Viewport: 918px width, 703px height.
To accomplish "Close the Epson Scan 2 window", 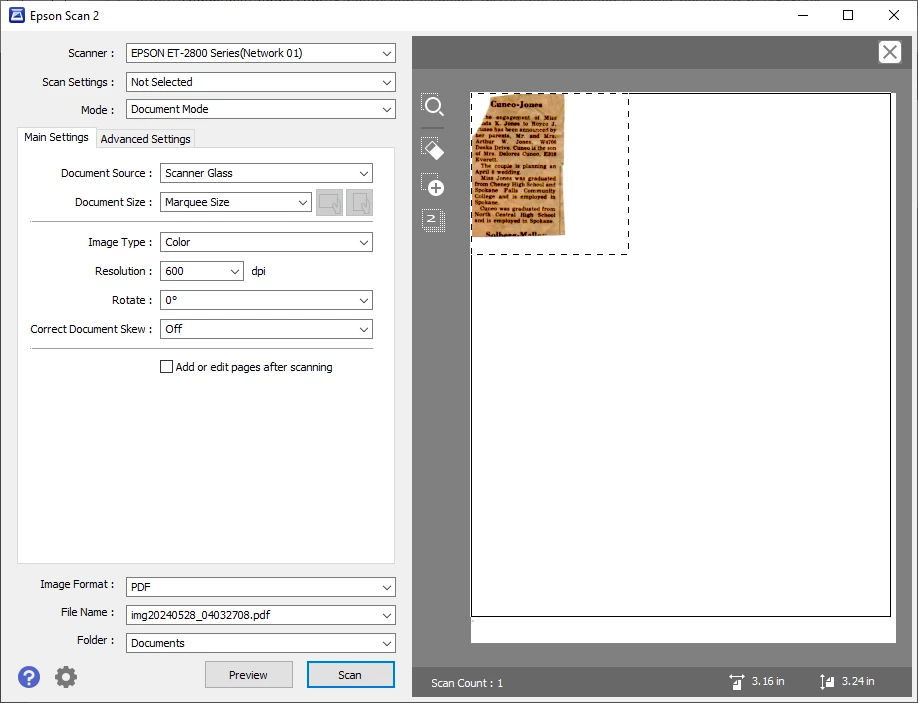I will pos(893,15).
